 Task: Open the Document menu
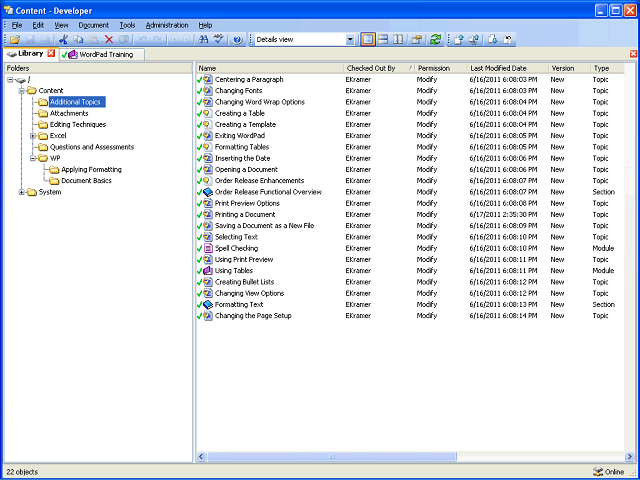tap(93, 25)
